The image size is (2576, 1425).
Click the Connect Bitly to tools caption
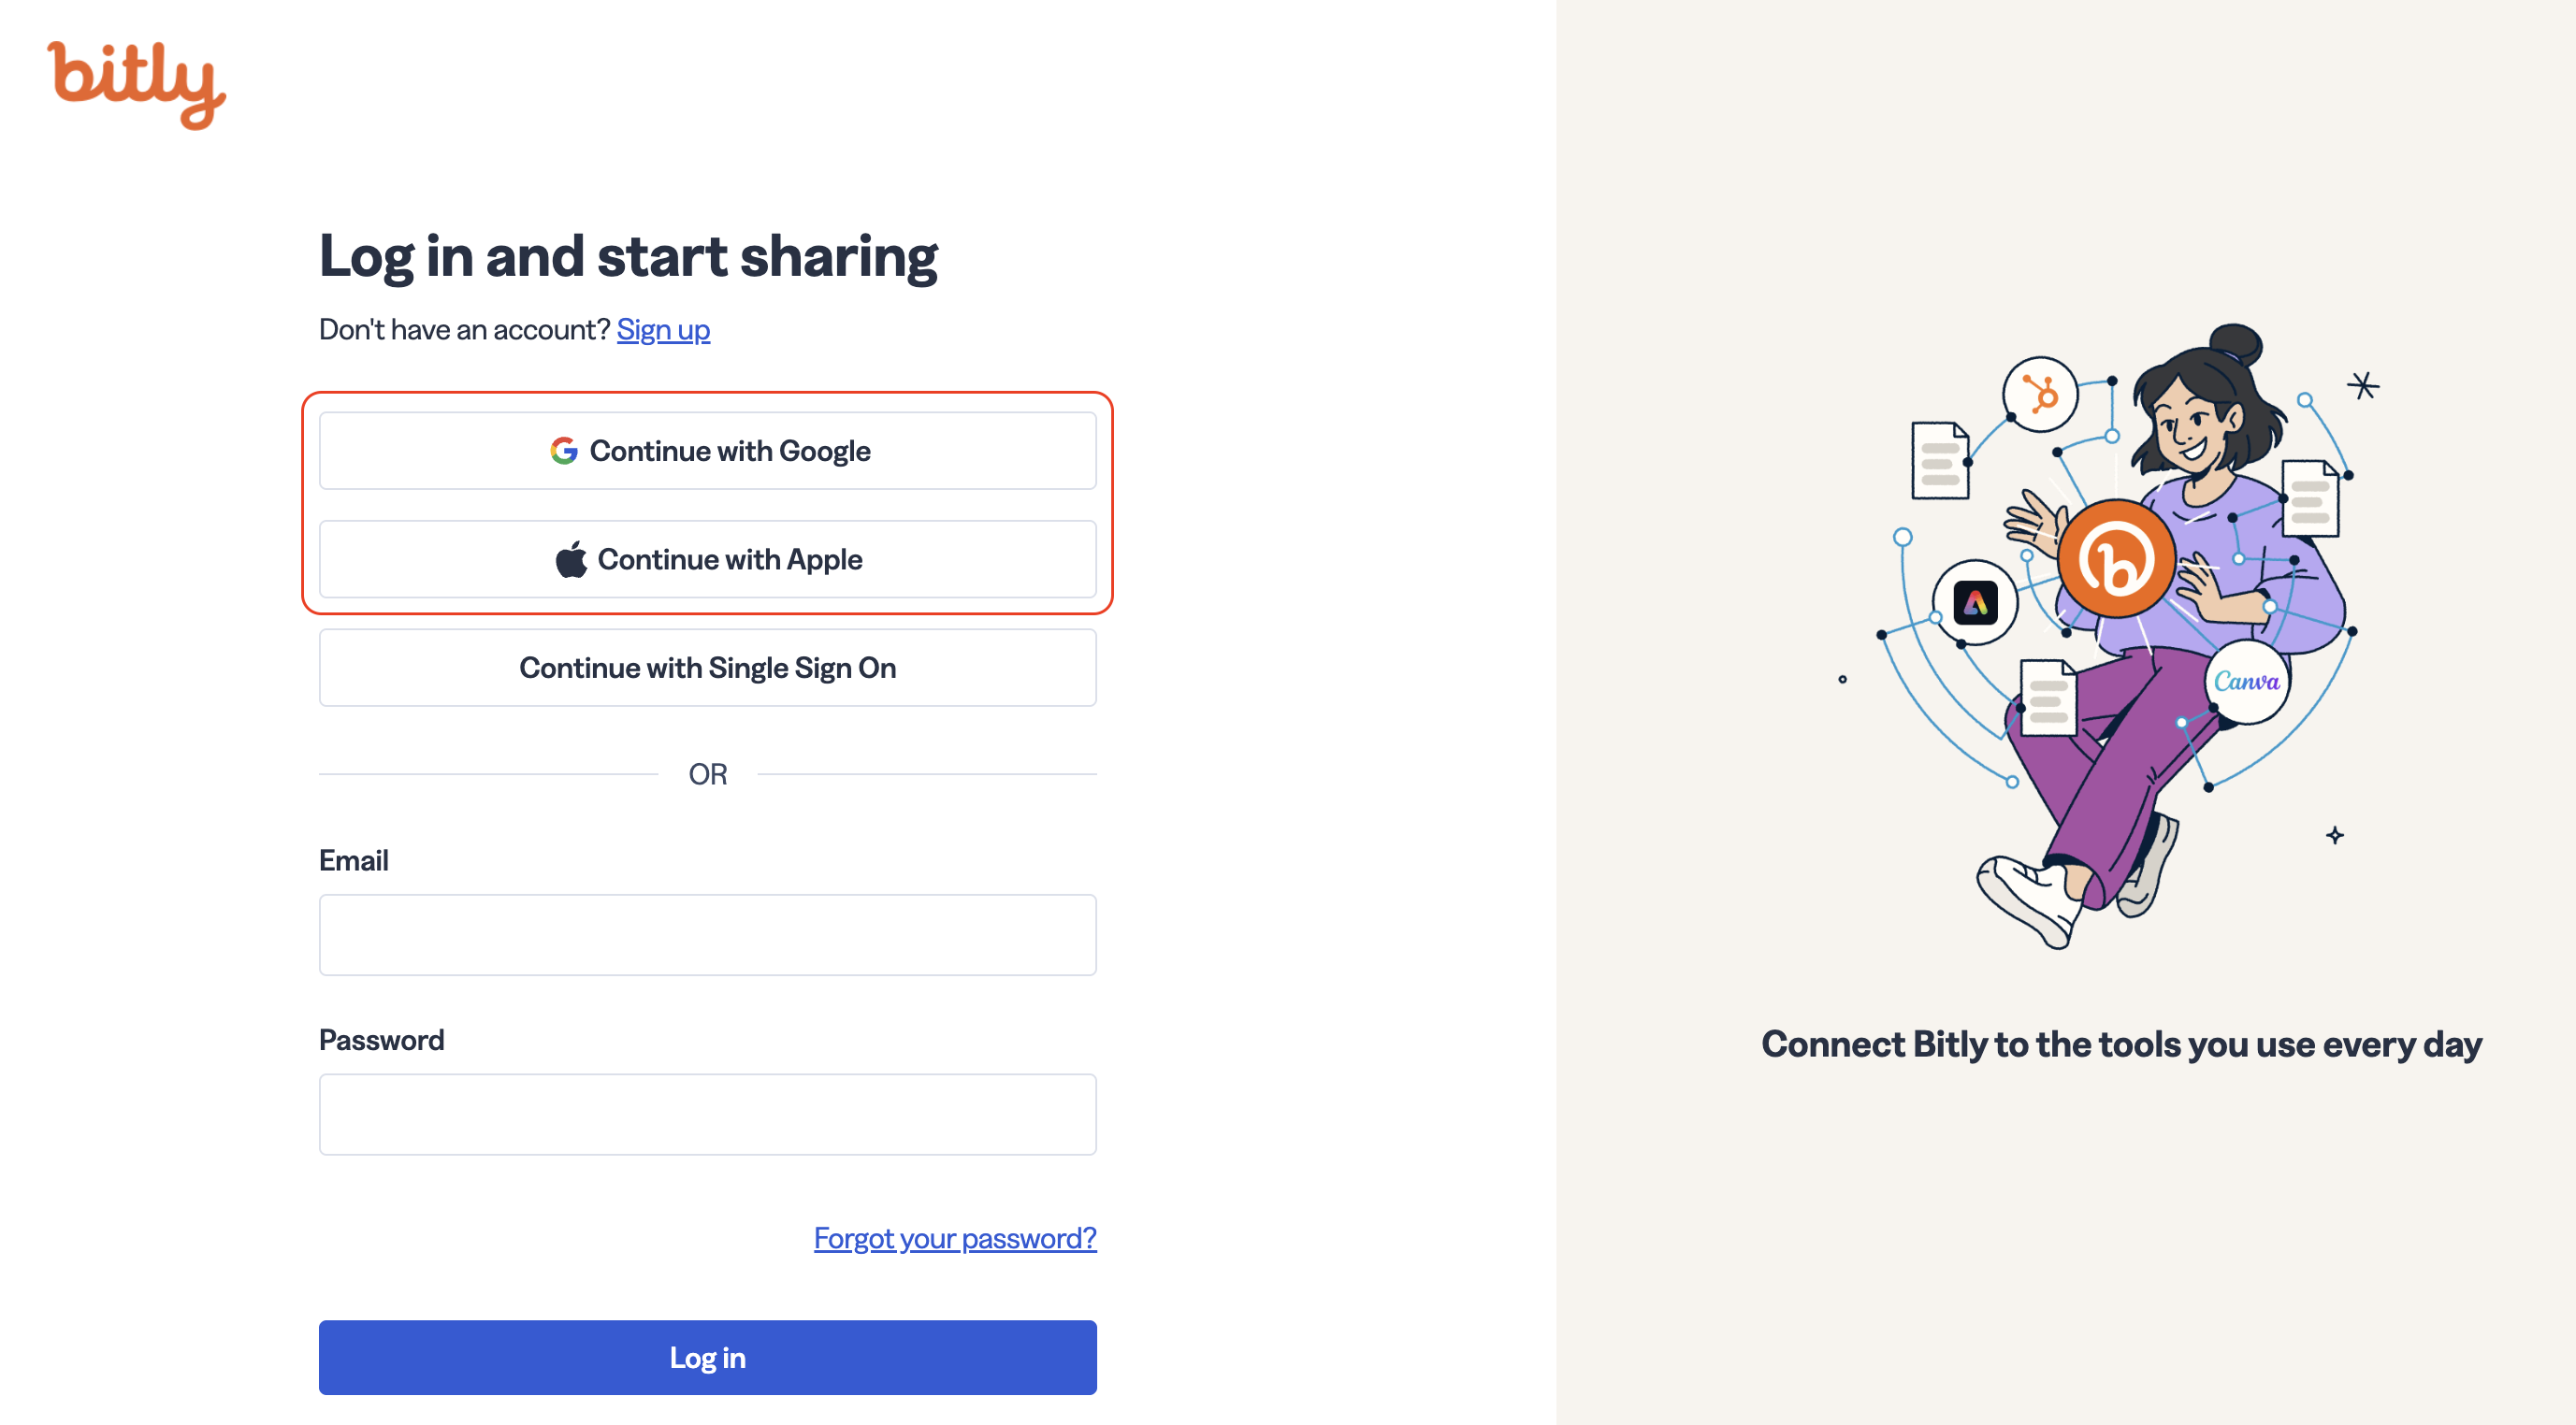(x=2122, y=1044)
